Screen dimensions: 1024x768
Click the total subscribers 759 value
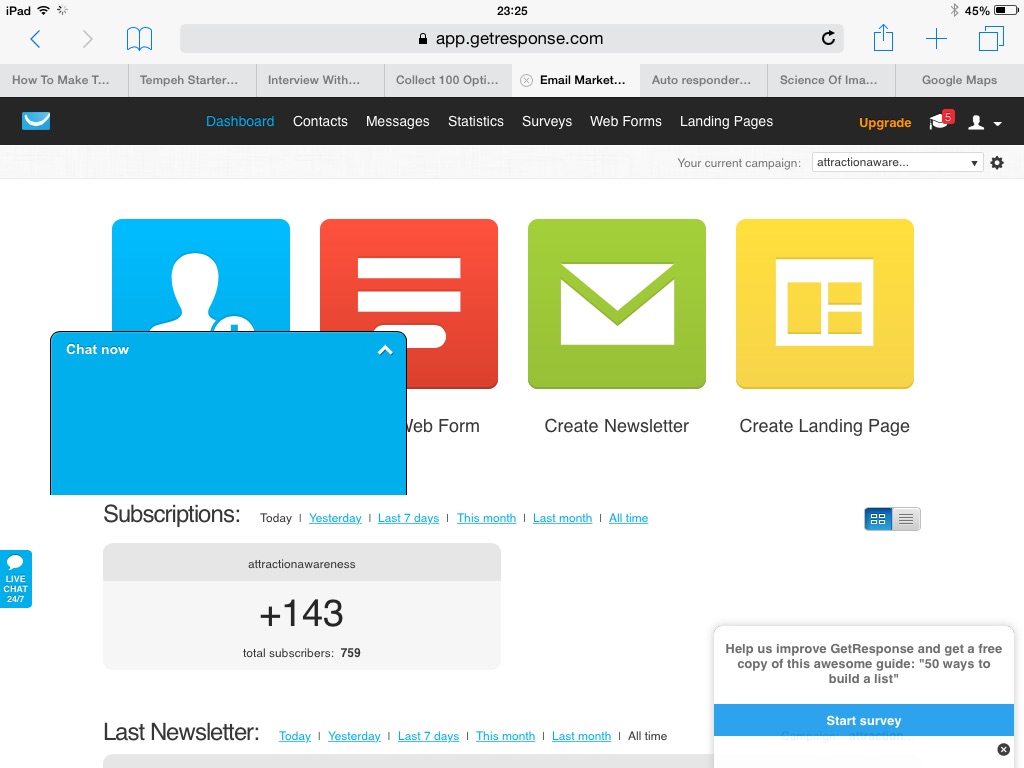coord(350,653)
